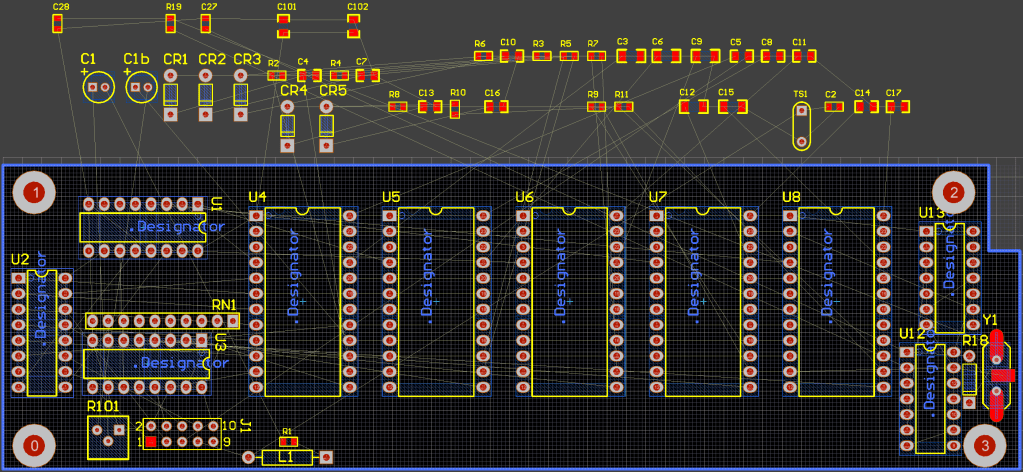The image size is (1023, 472).
Task: Click the U6 IC footprint
Action: 570,300
